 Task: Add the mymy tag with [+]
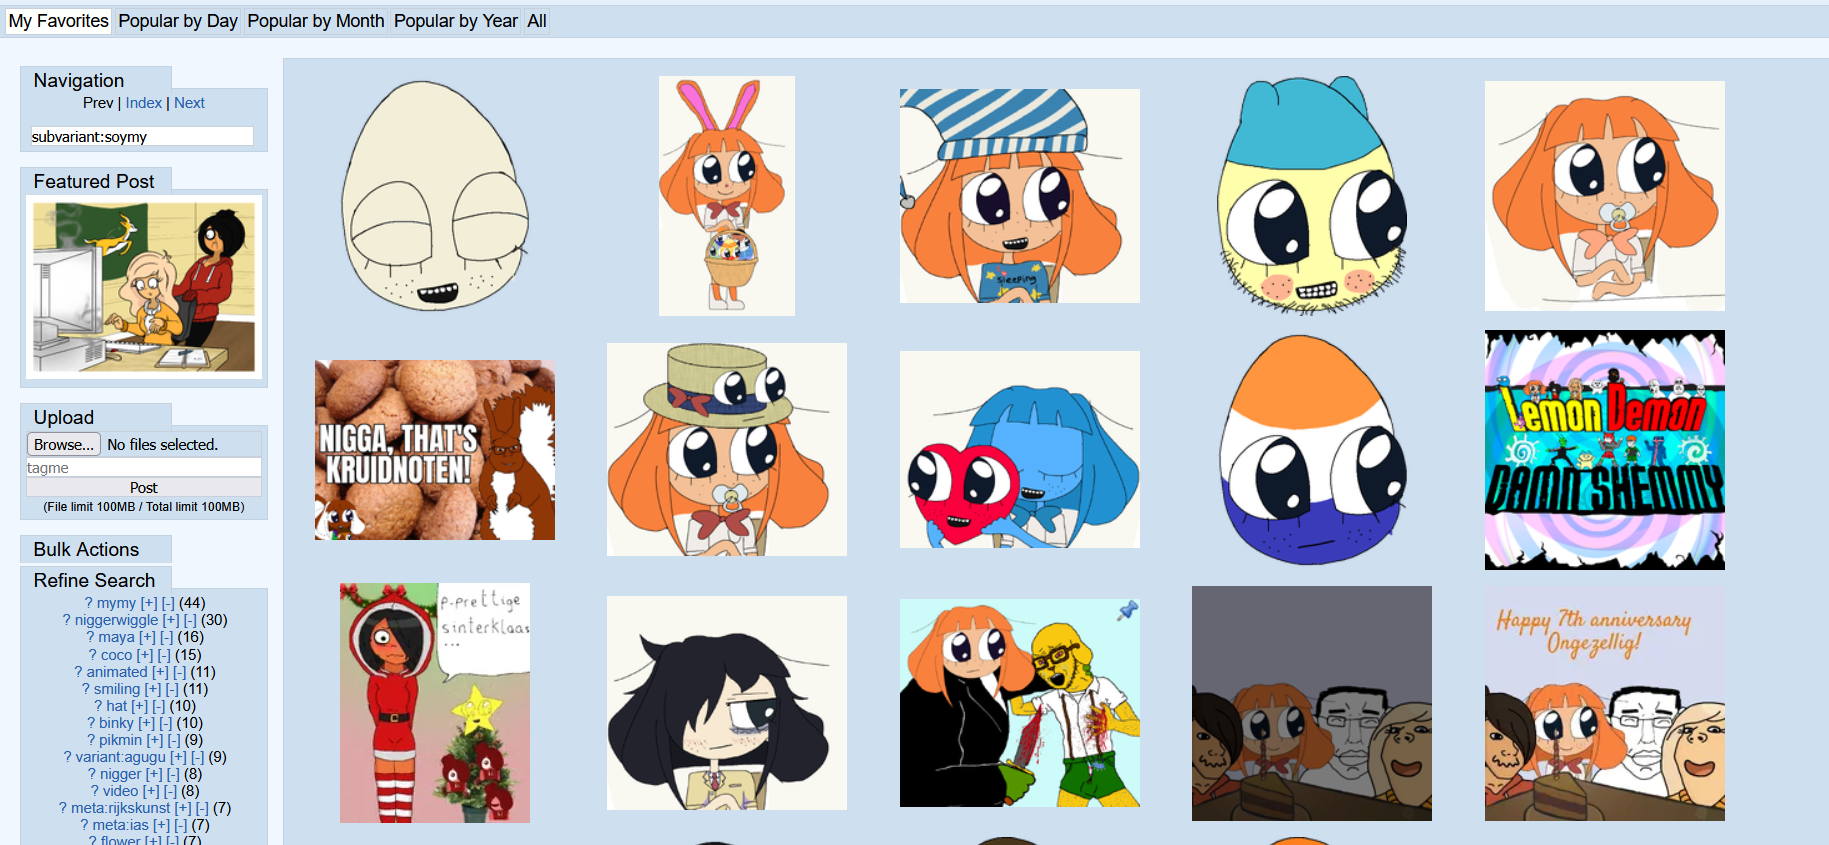[x=149, y=603]
